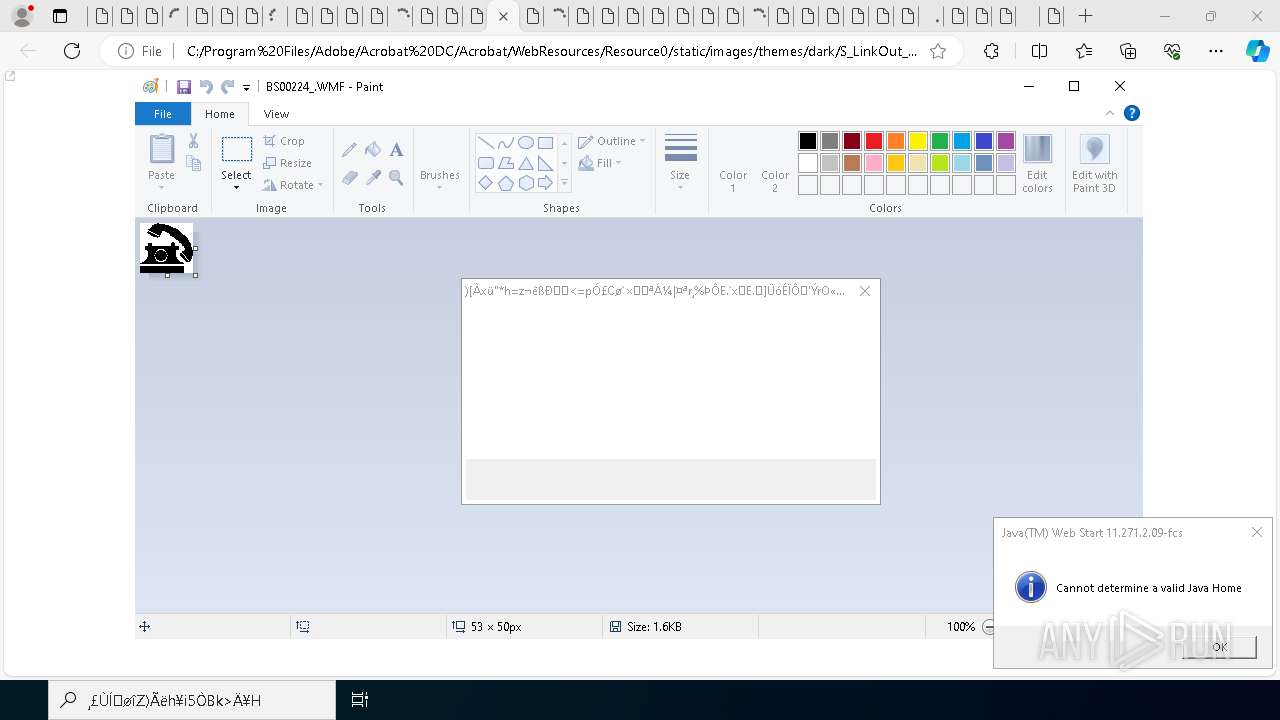Viewport: 1280px width, 720px height.
Task: Open the Select dropdown arrow
Action: tap(236, 187)
